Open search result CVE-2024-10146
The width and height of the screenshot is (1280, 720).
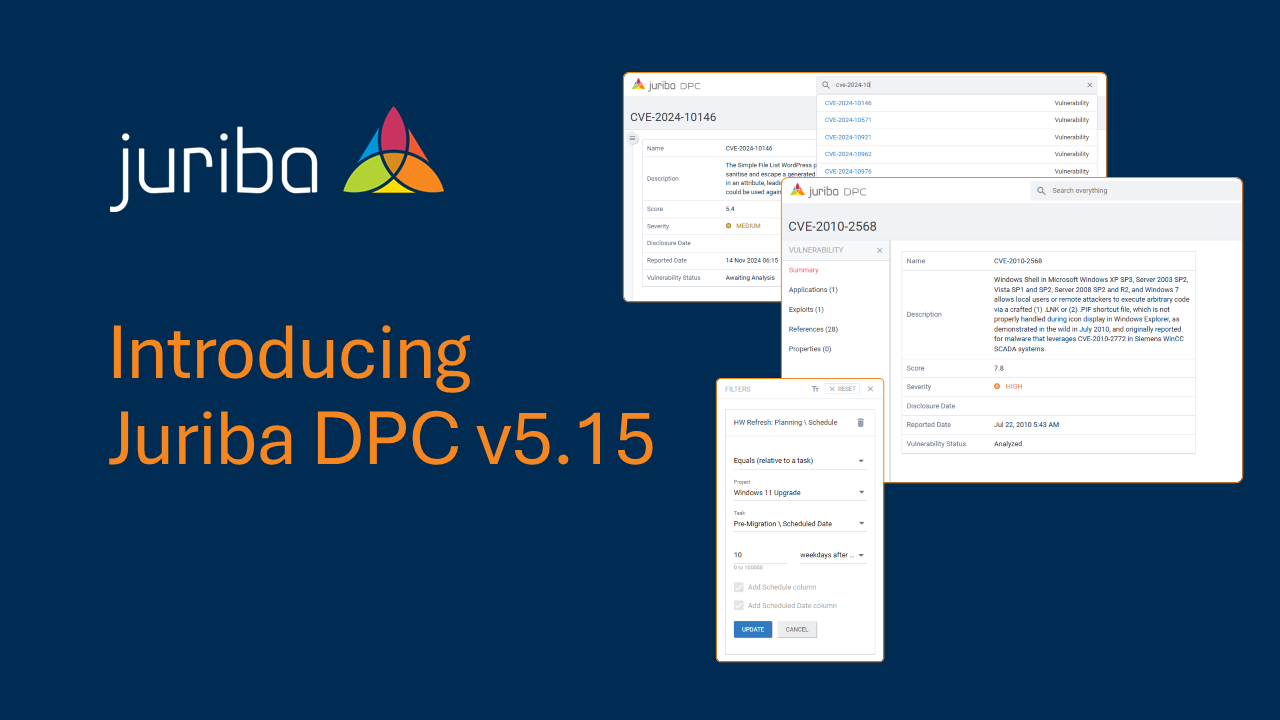848,103
